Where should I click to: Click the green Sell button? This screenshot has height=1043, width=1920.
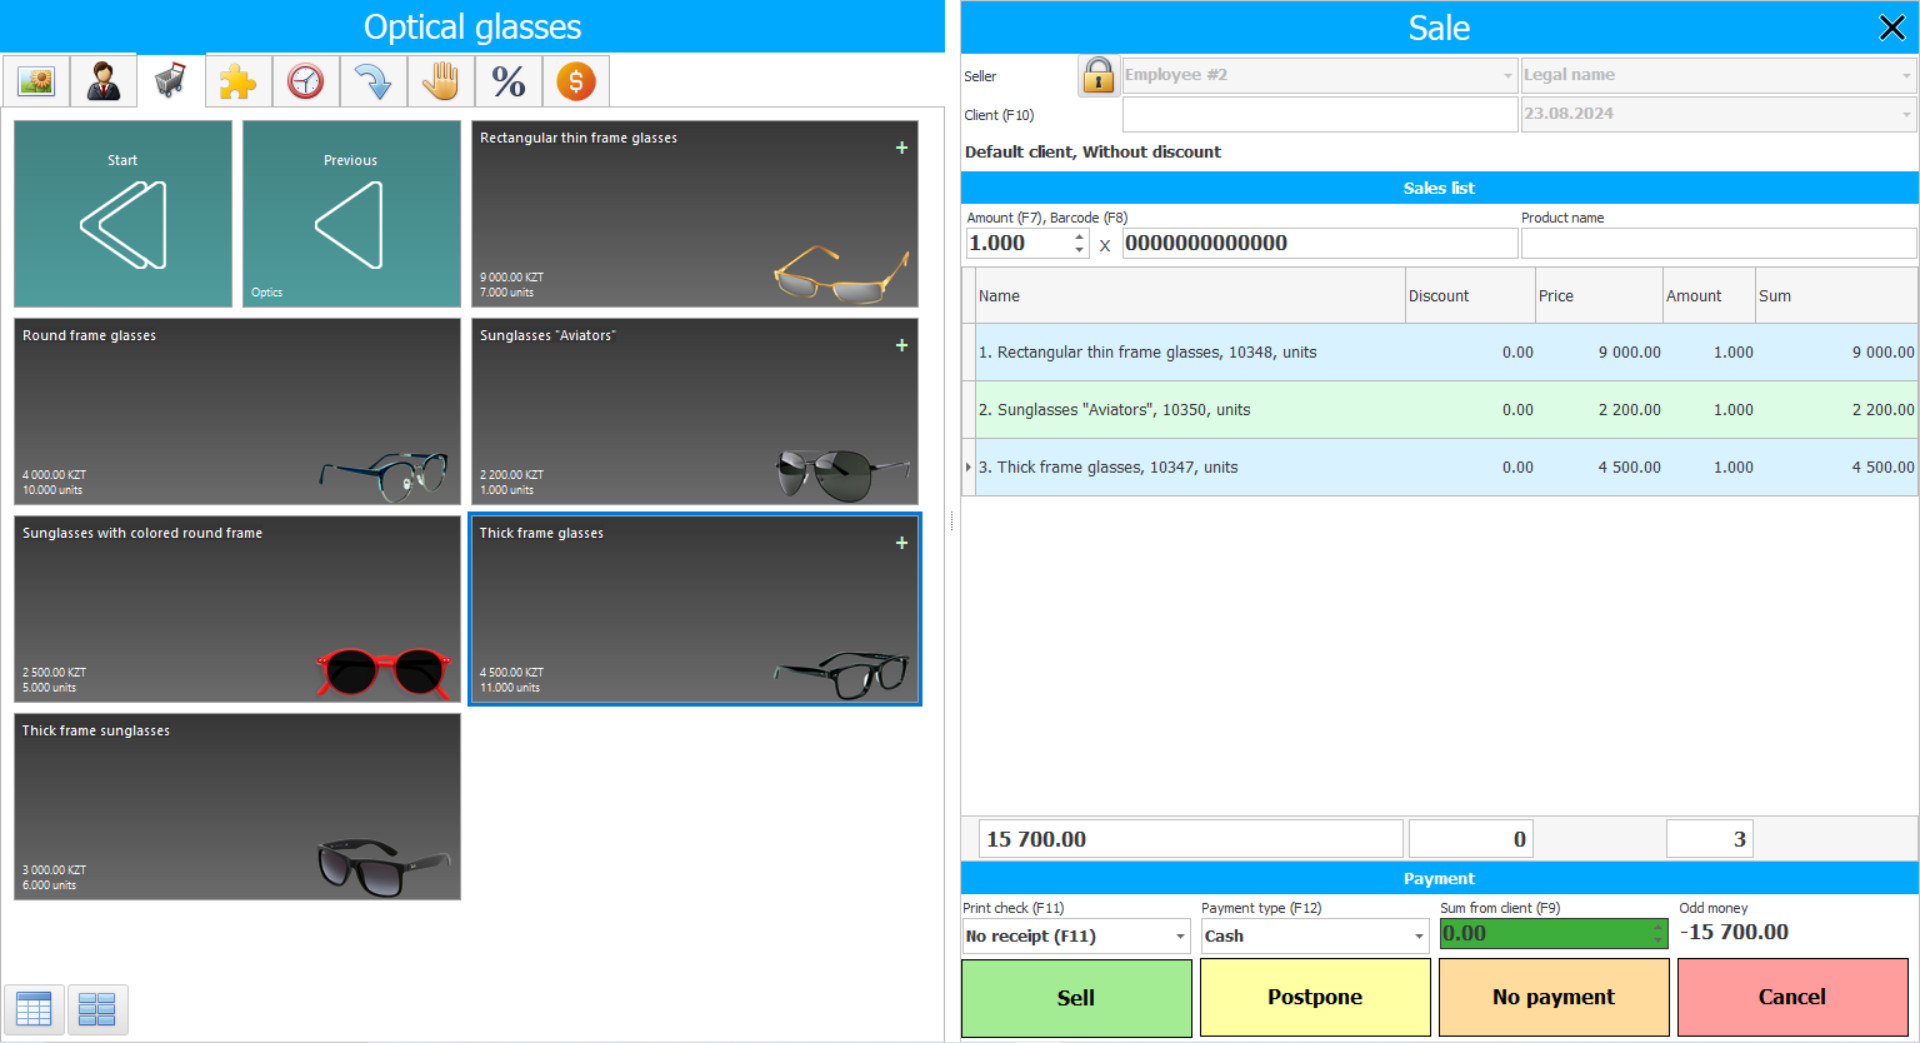pyautogui.click(x=1076, y=997)
